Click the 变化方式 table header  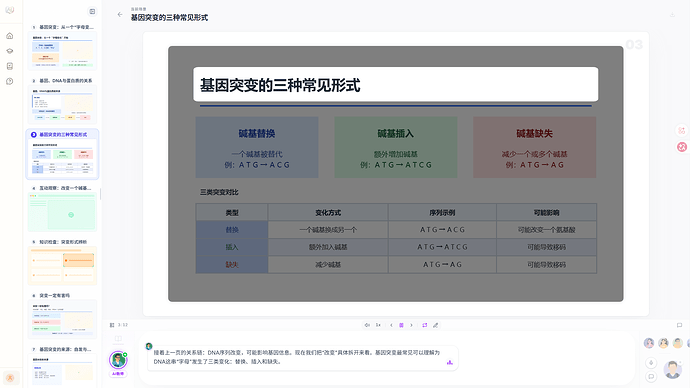[x=328, y=212]
